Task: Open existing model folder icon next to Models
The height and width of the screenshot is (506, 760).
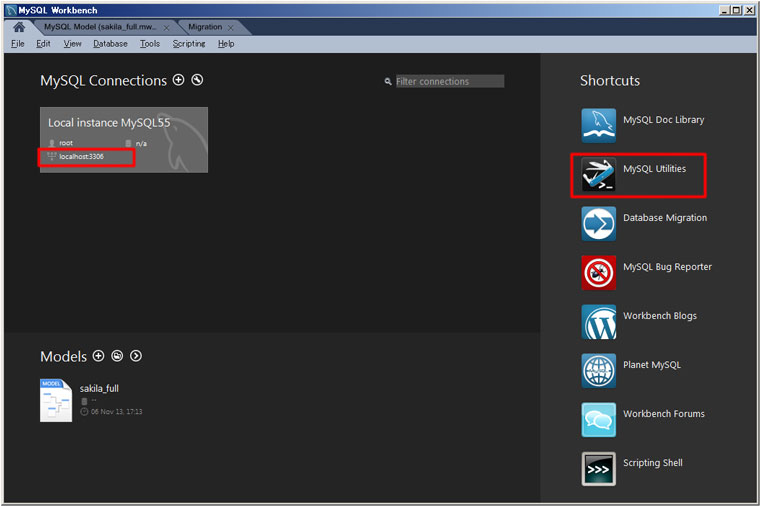Action: pyautogui.click(x=117, y=356)
